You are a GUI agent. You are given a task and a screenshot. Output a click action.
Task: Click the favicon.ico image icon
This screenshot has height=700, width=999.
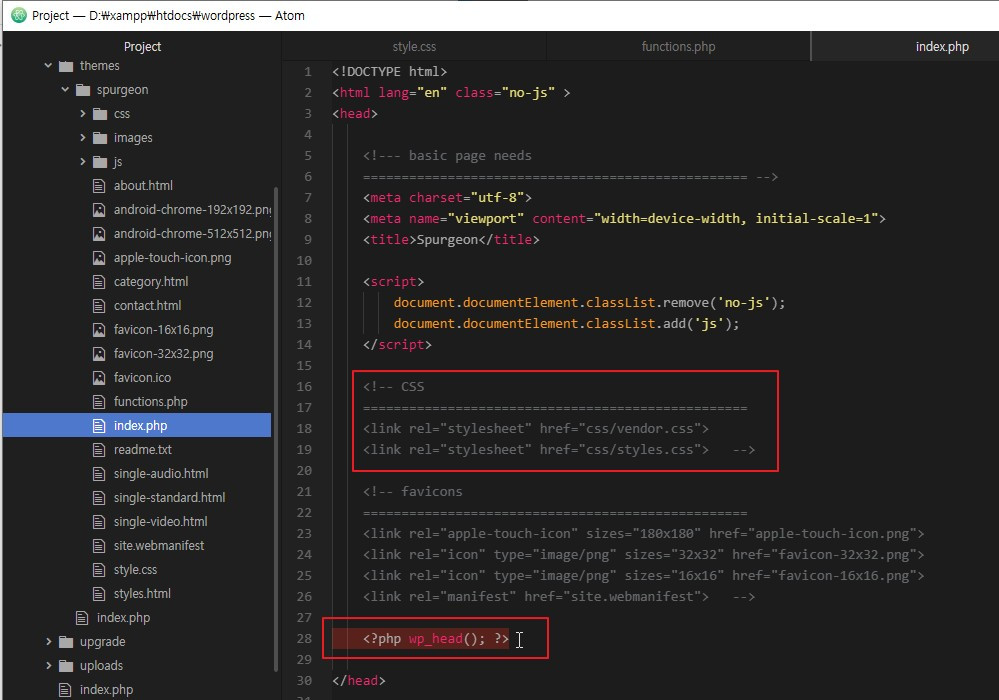(99, 378)
